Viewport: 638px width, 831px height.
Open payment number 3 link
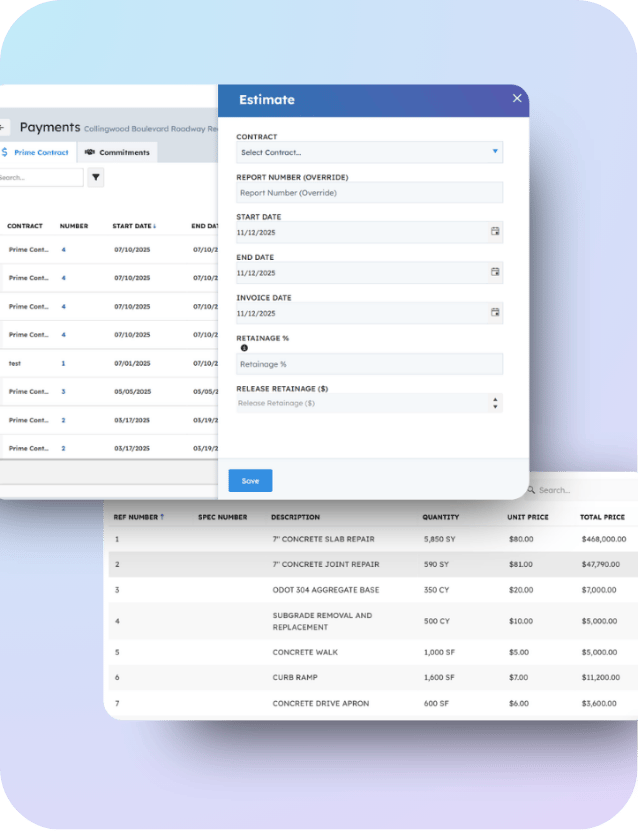[x=63, y=392]
